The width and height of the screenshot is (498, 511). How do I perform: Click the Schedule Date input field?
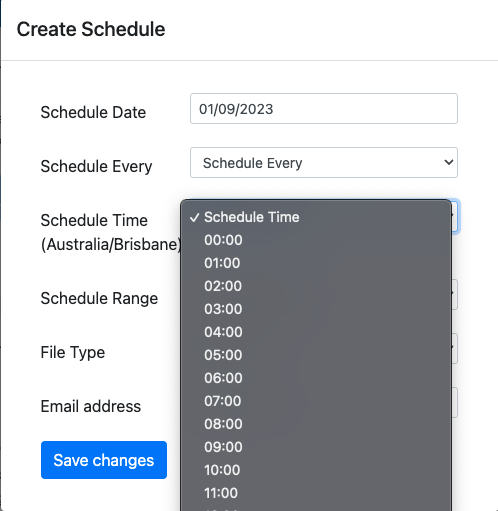pos(324,109)
